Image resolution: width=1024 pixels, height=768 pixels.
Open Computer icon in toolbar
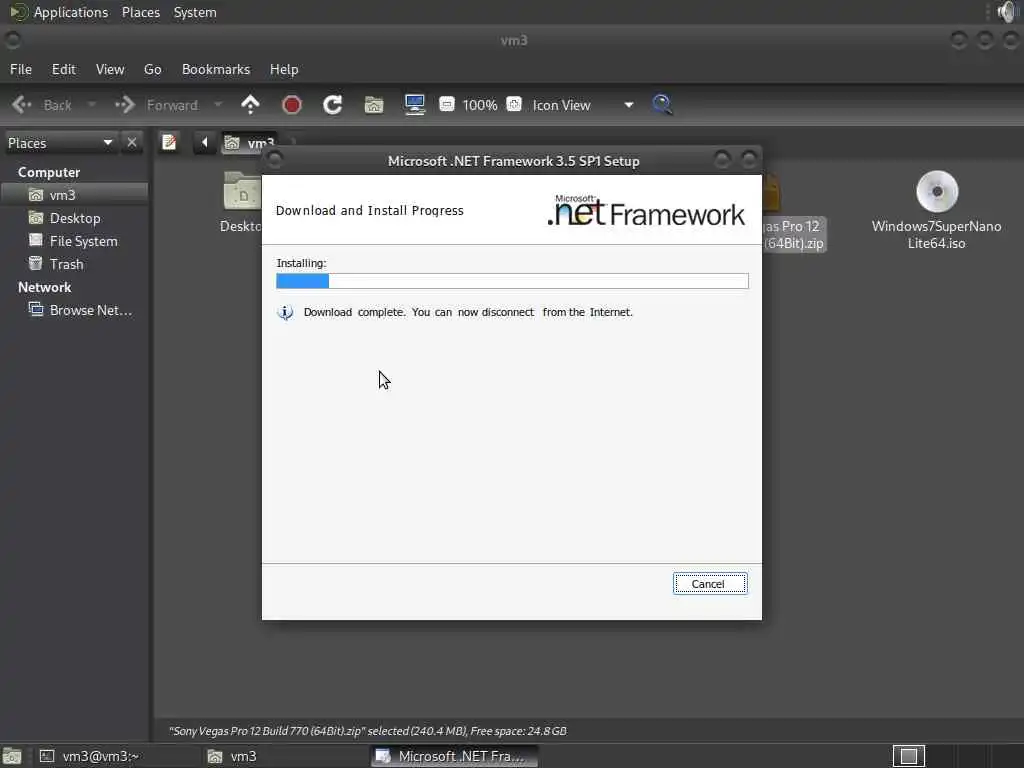coord(415,104)
